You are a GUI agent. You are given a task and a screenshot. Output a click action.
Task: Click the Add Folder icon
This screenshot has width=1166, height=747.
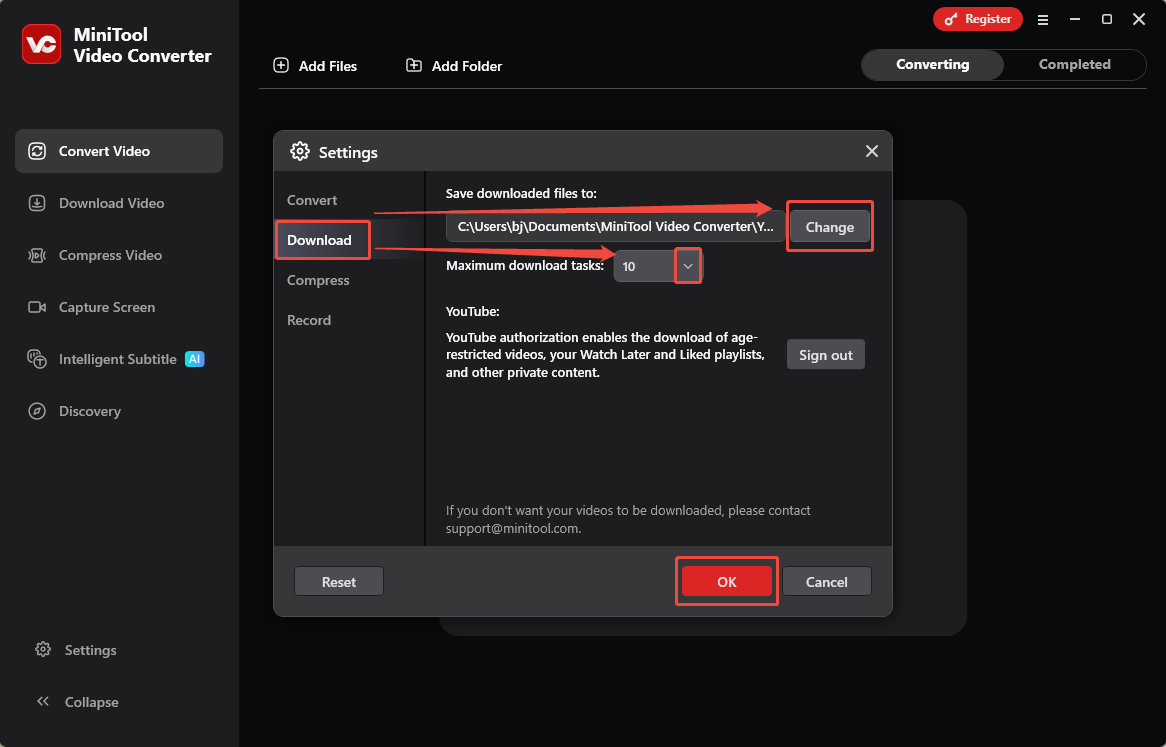[413, 64]
